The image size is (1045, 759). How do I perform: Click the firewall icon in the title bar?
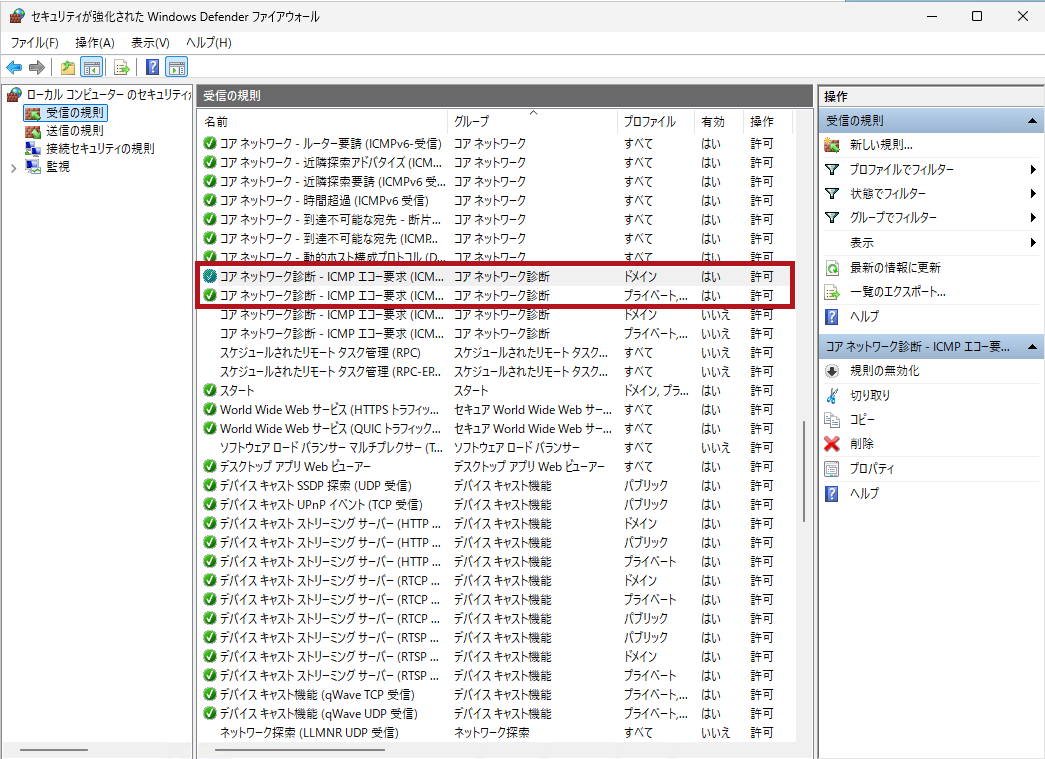pos(17,16)
